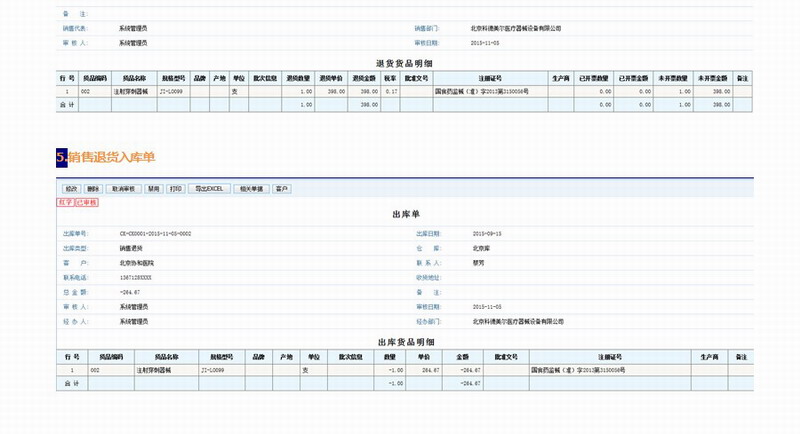The width and height of the screenshot is (800, 434).
Task: Click phone number 13671283XXX field
Action: tap(136, 277)
